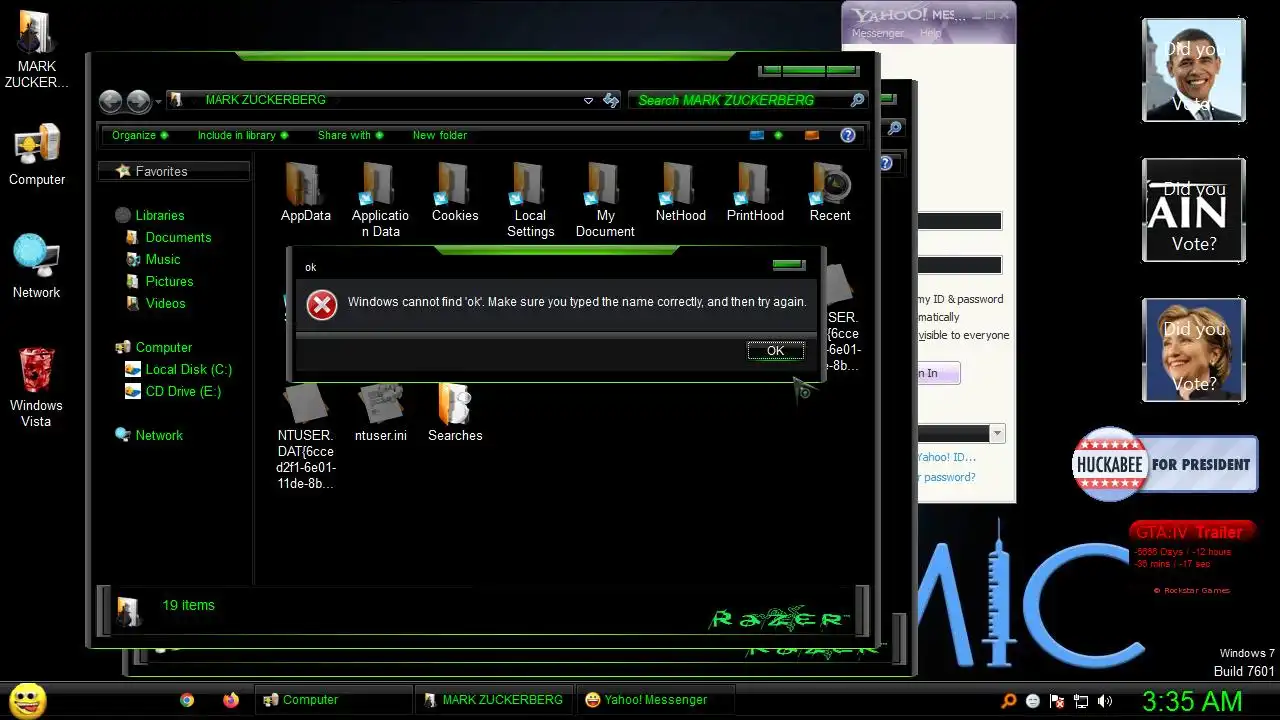
Task: Open Pictures library
Action: (x=159, y=281)
